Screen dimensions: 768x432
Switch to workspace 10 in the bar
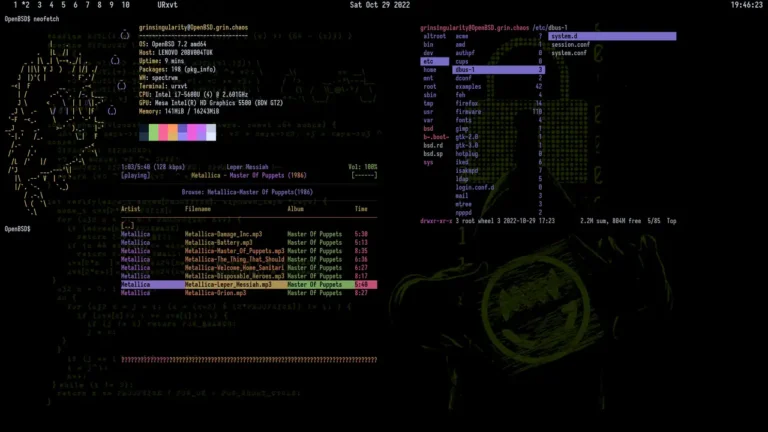click(x=125, y=5)
